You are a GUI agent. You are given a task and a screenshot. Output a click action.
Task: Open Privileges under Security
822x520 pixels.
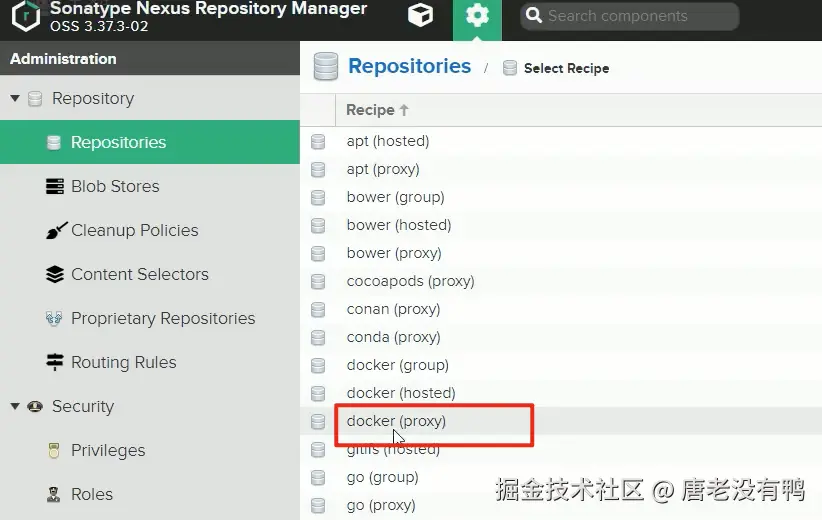point(108,450)
